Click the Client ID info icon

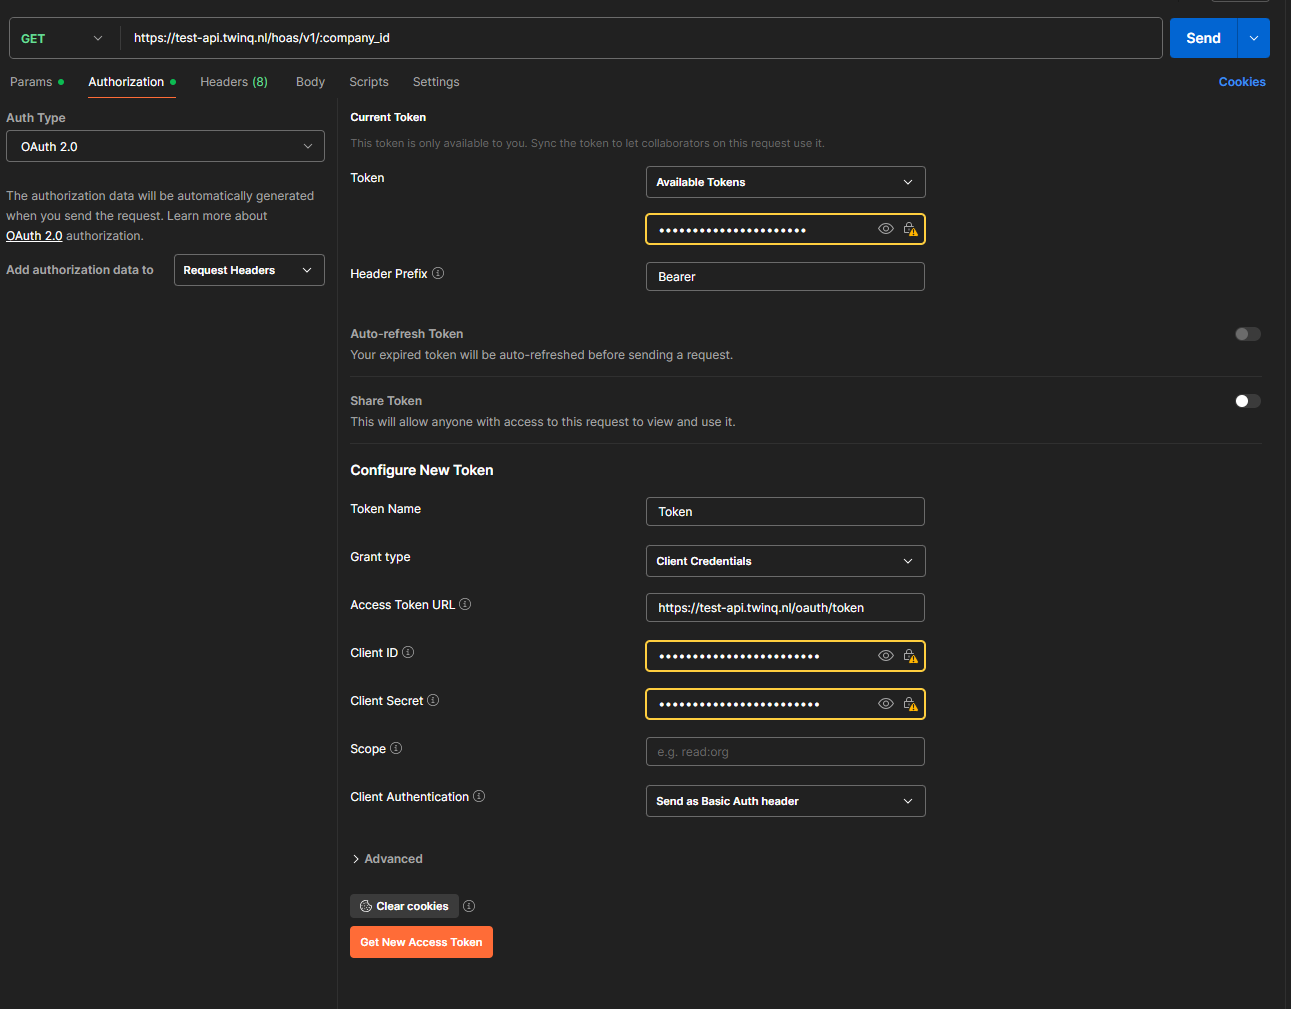[x=407, y=652]
